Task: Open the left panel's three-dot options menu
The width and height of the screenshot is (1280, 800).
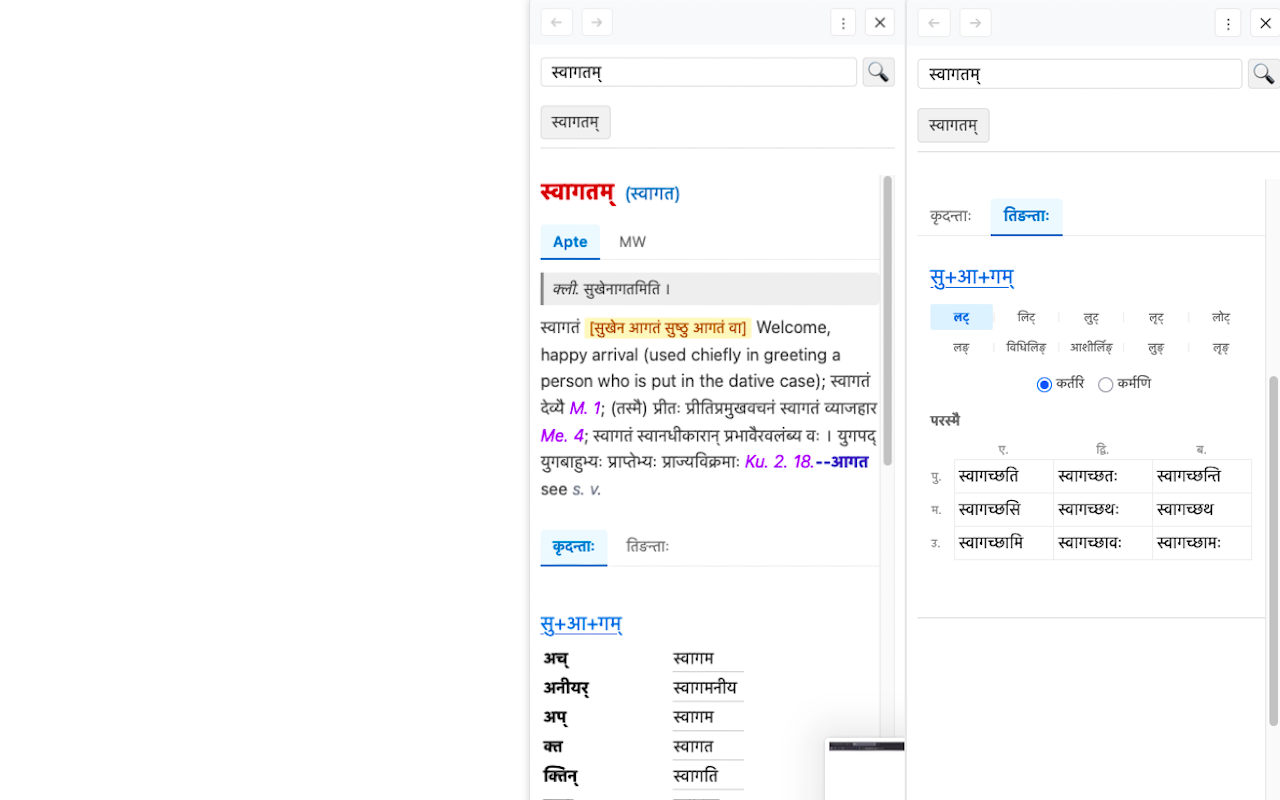Action: pos(843,22)
